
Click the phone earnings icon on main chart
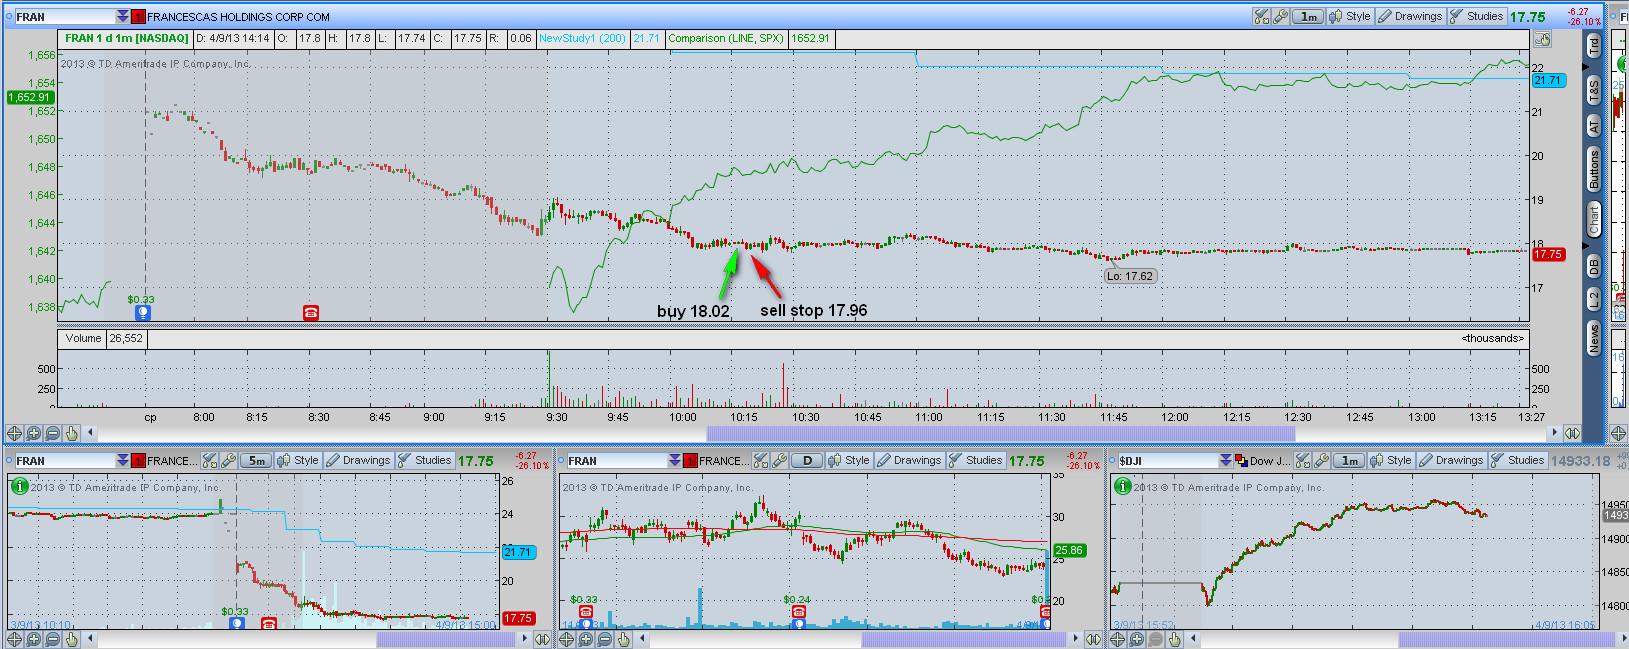pos(311,313)
